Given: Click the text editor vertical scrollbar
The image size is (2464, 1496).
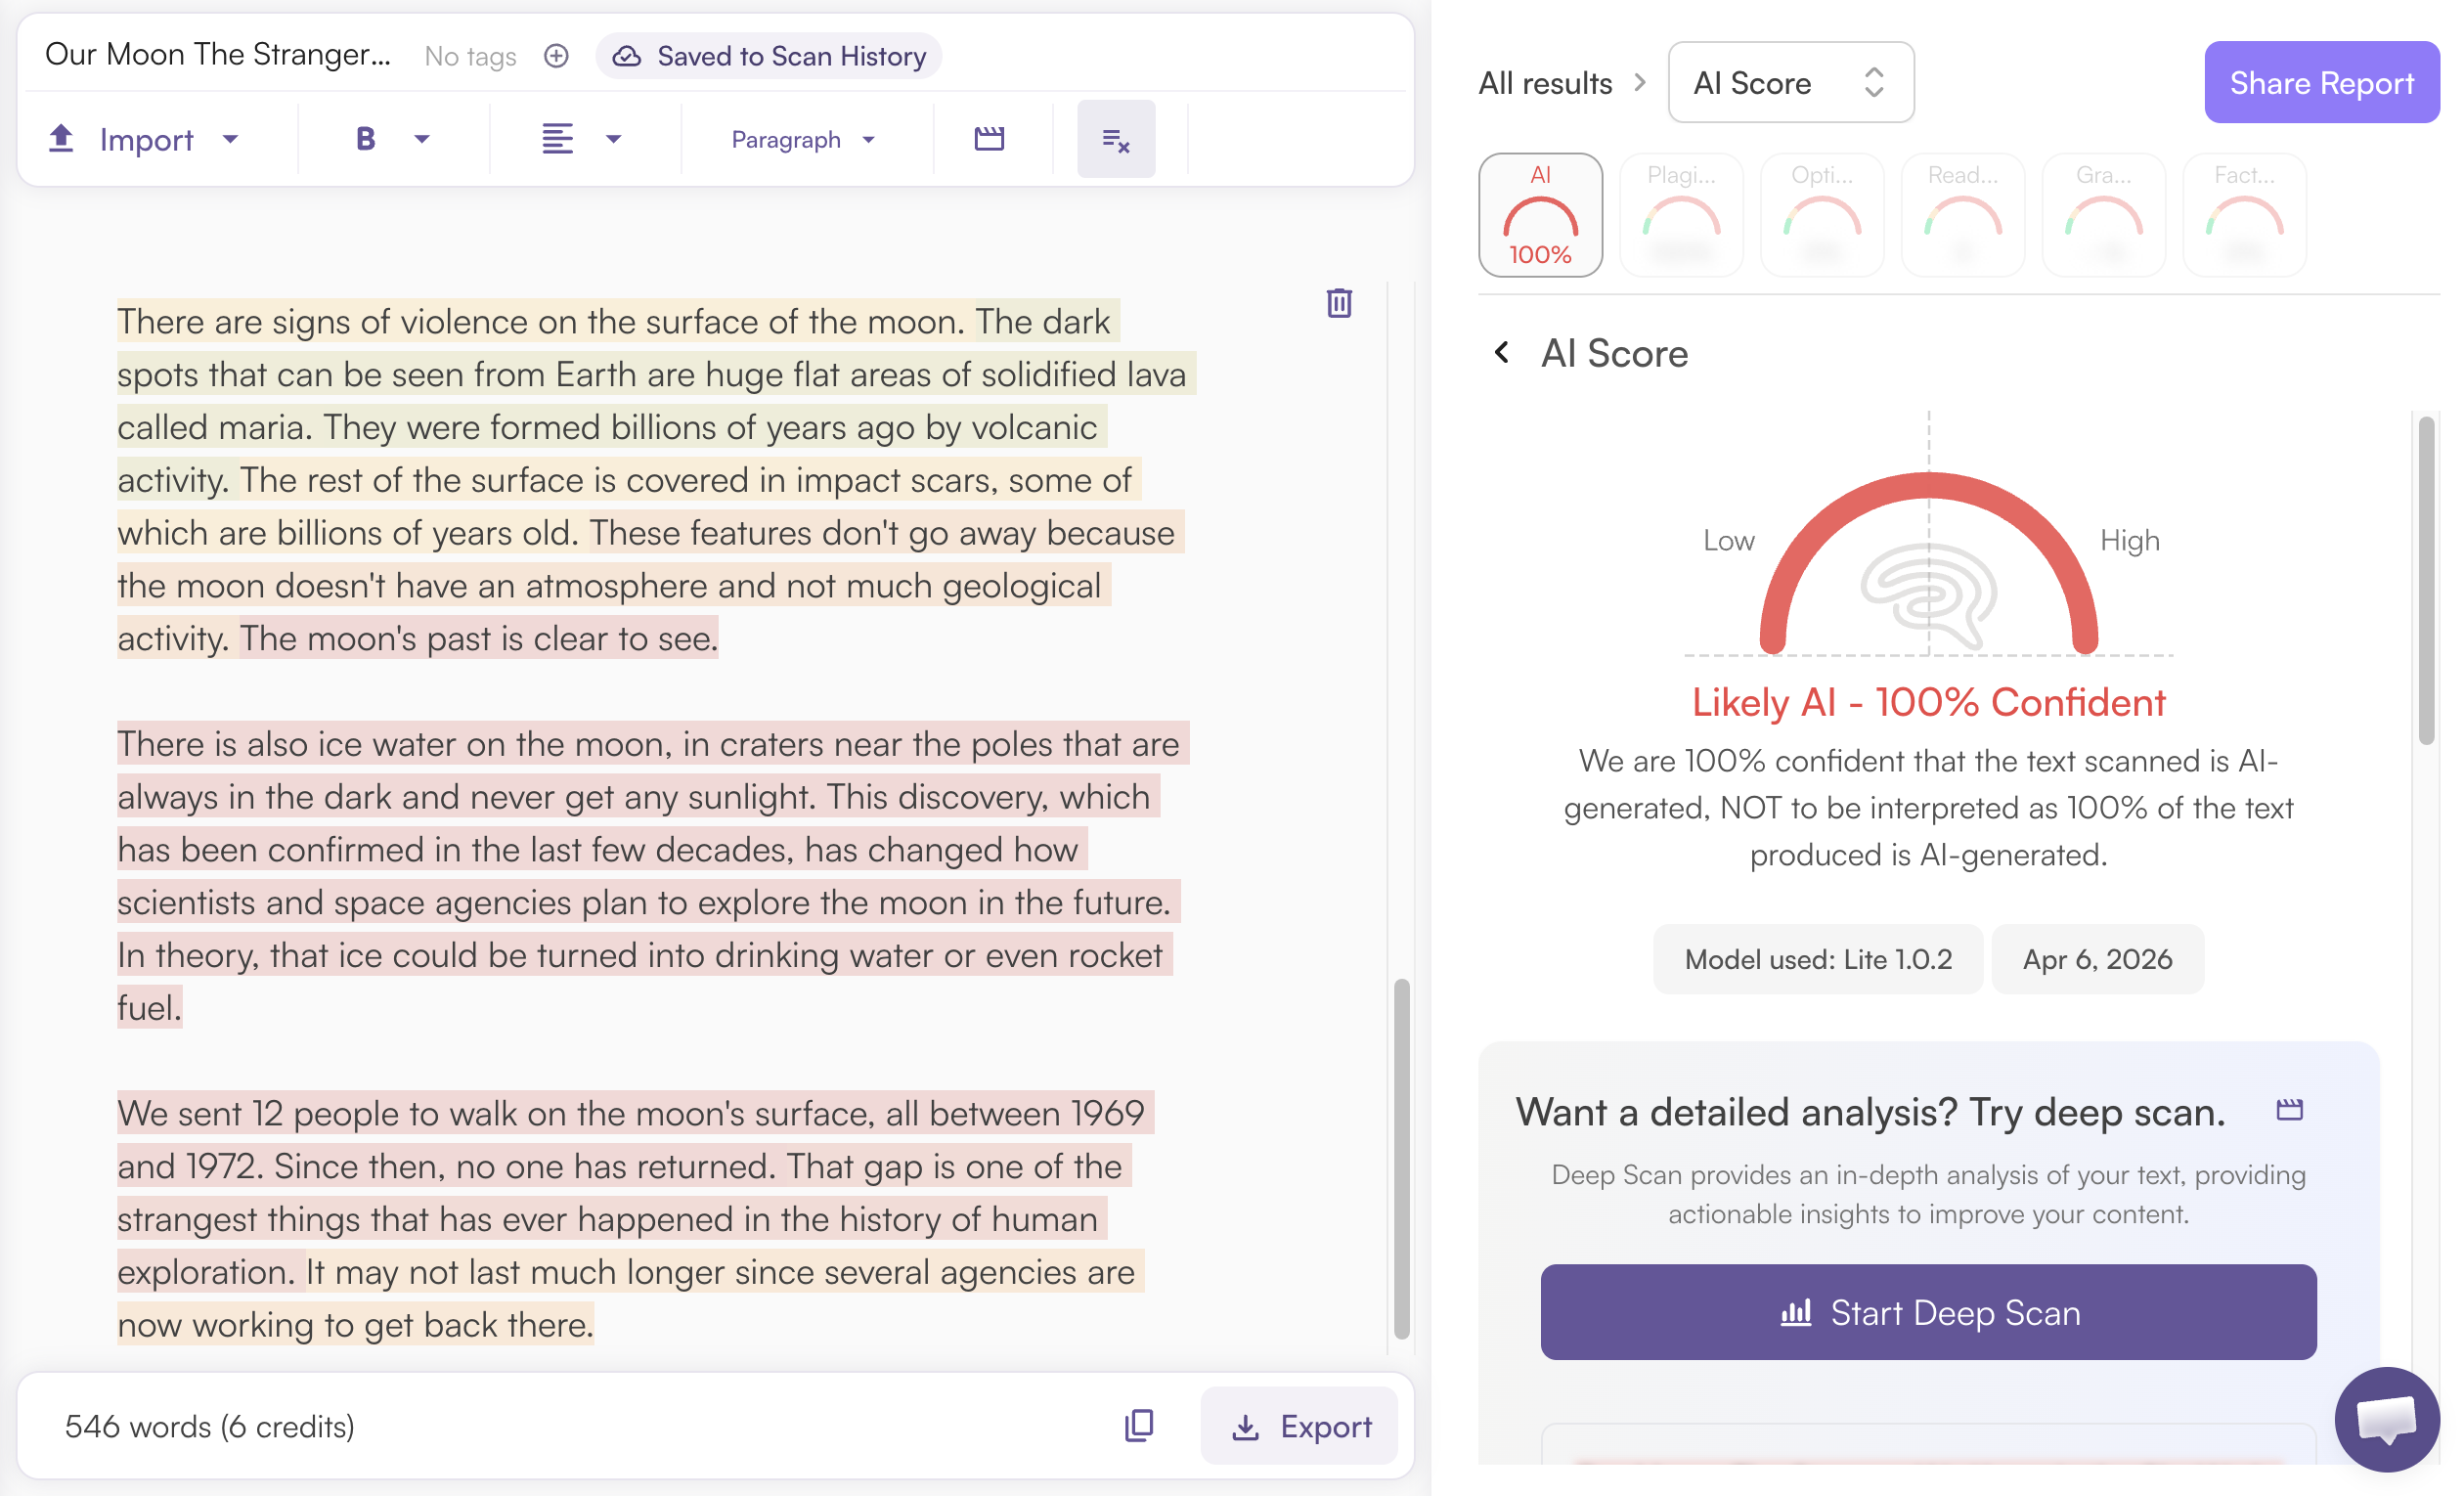Looking at the screenshot, I should click(x=1401, y=1158).
